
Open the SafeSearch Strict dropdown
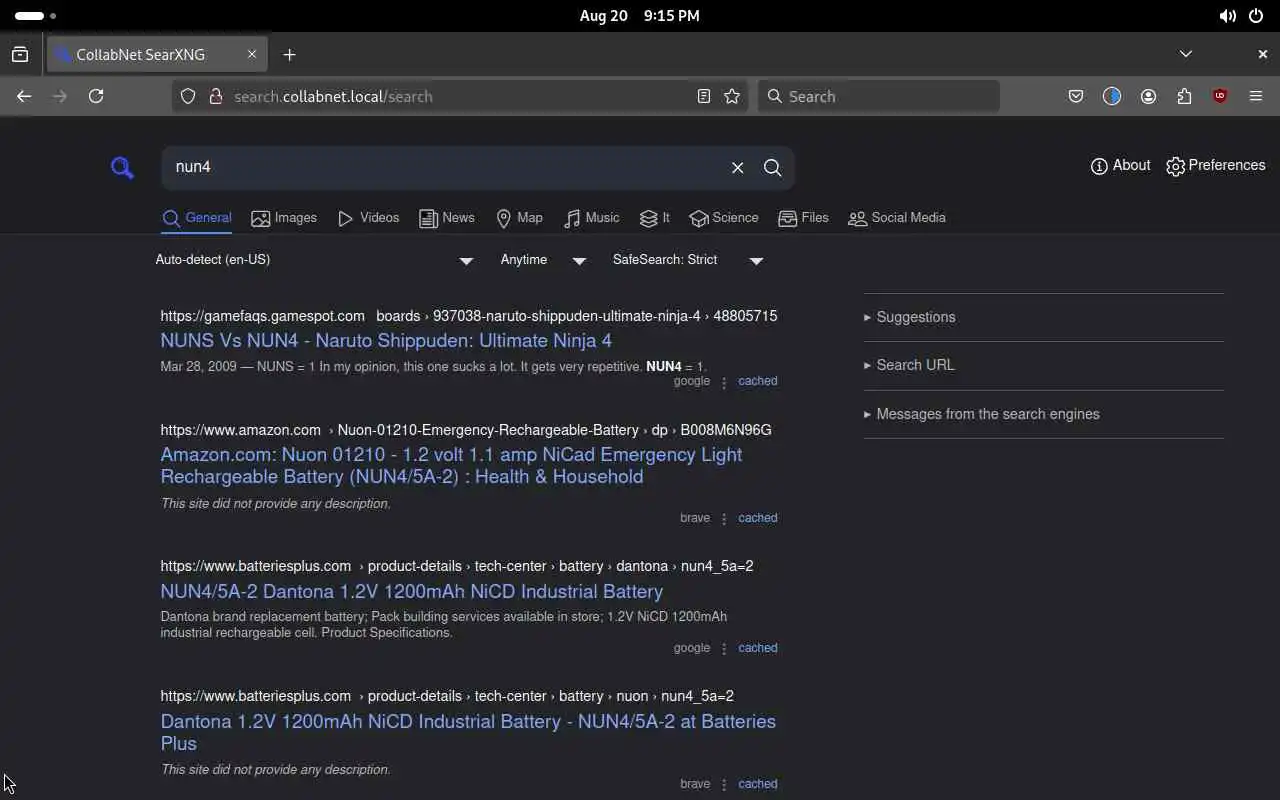tap(688, 260)
